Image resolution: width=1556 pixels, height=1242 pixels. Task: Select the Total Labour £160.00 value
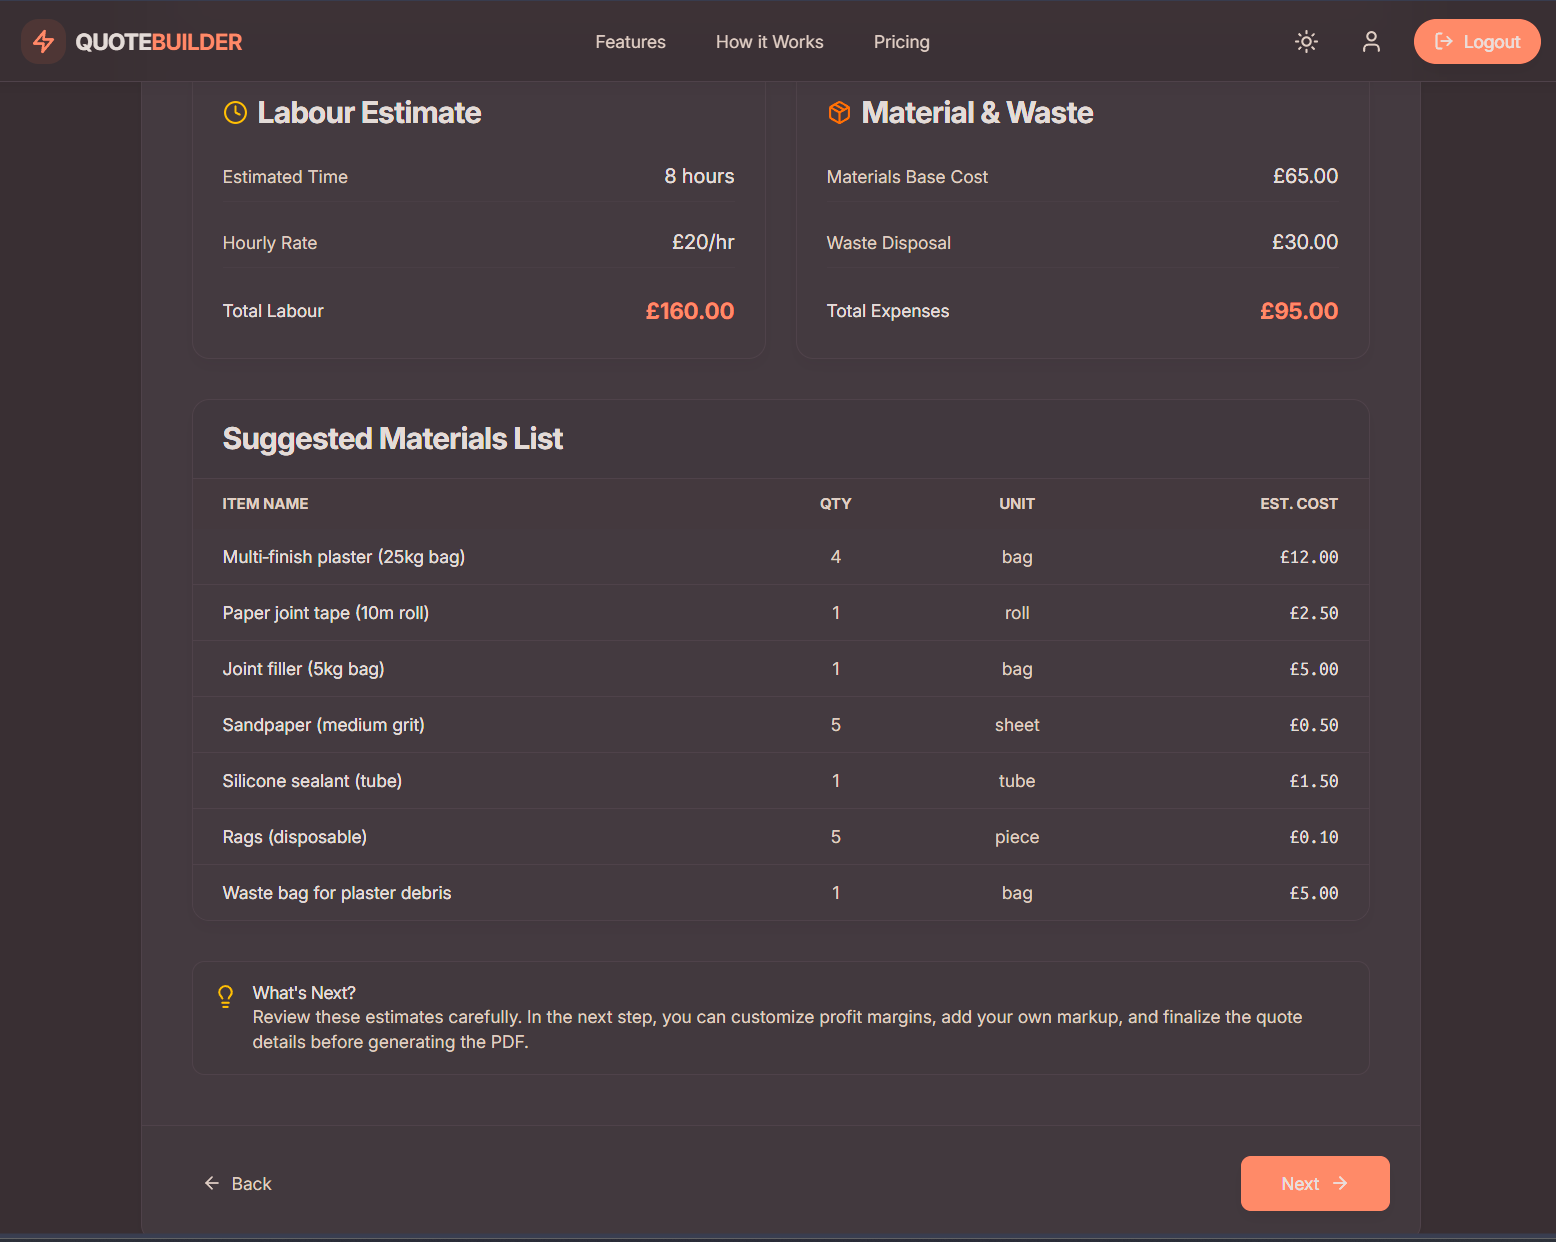[690, 311]
